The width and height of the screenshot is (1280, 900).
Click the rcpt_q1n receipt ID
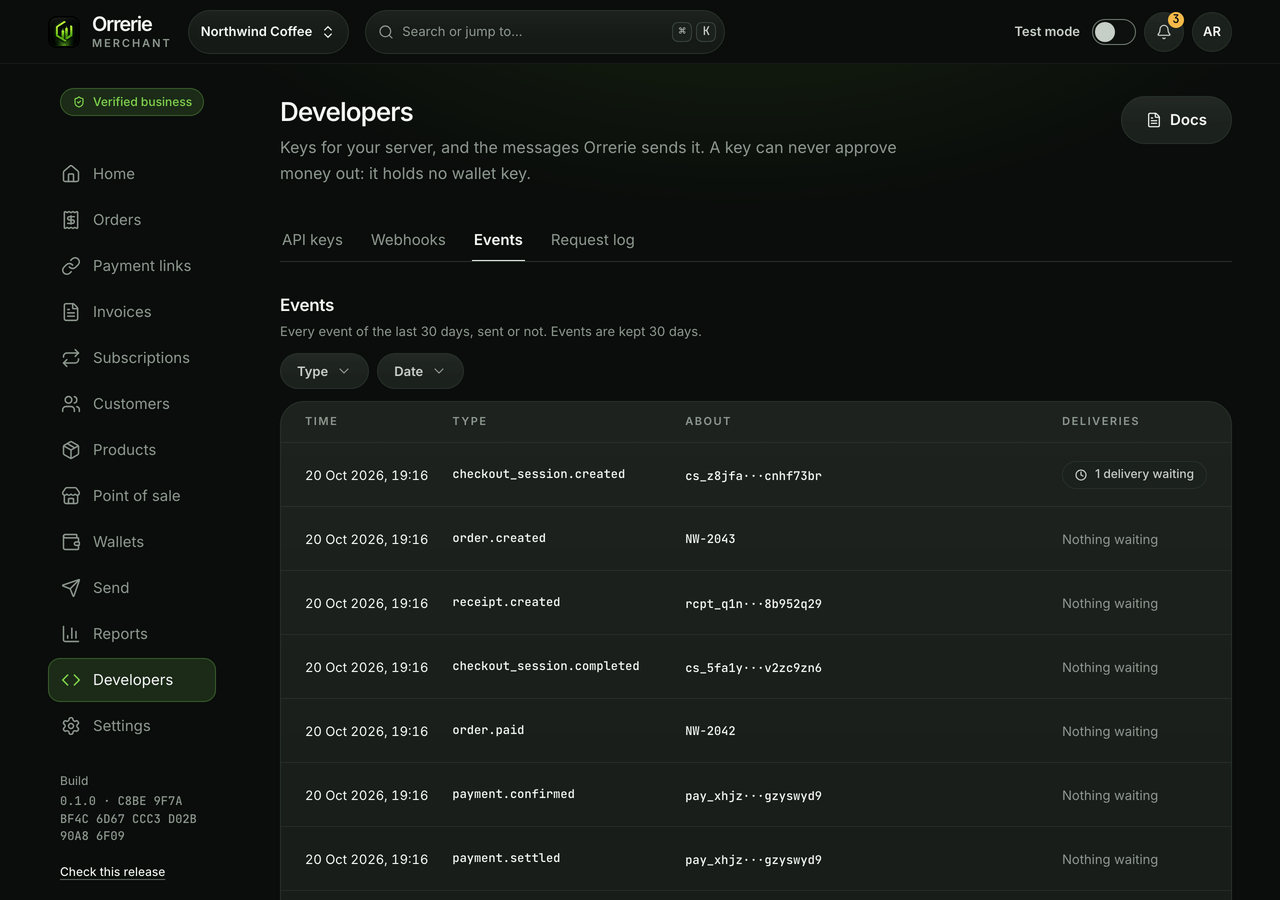[753, 604]
